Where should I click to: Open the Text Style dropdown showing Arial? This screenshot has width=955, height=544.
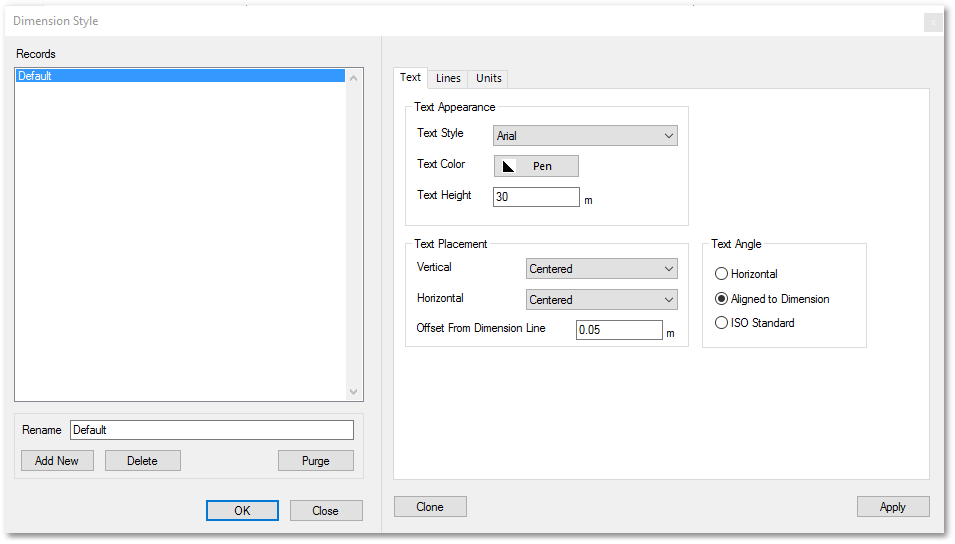(585, 136)
